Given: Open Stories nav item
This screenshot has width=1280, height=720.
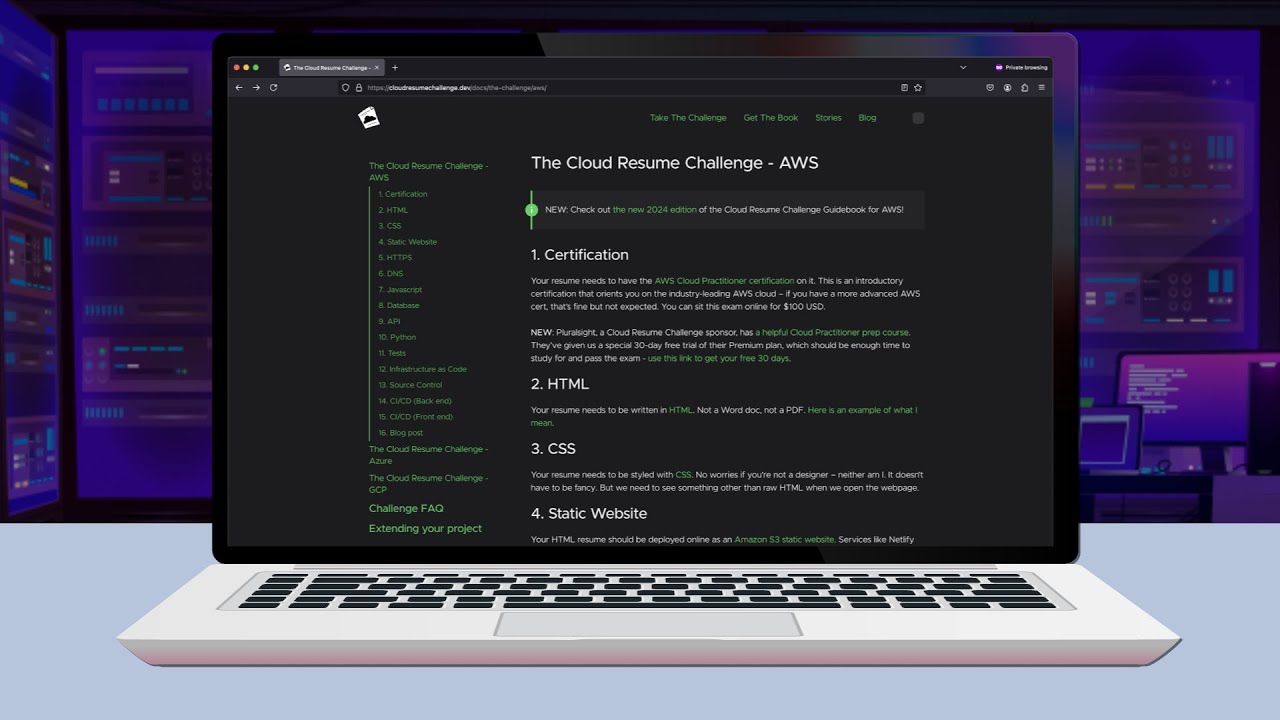Looking at the screenshot, I should (828, 118).
